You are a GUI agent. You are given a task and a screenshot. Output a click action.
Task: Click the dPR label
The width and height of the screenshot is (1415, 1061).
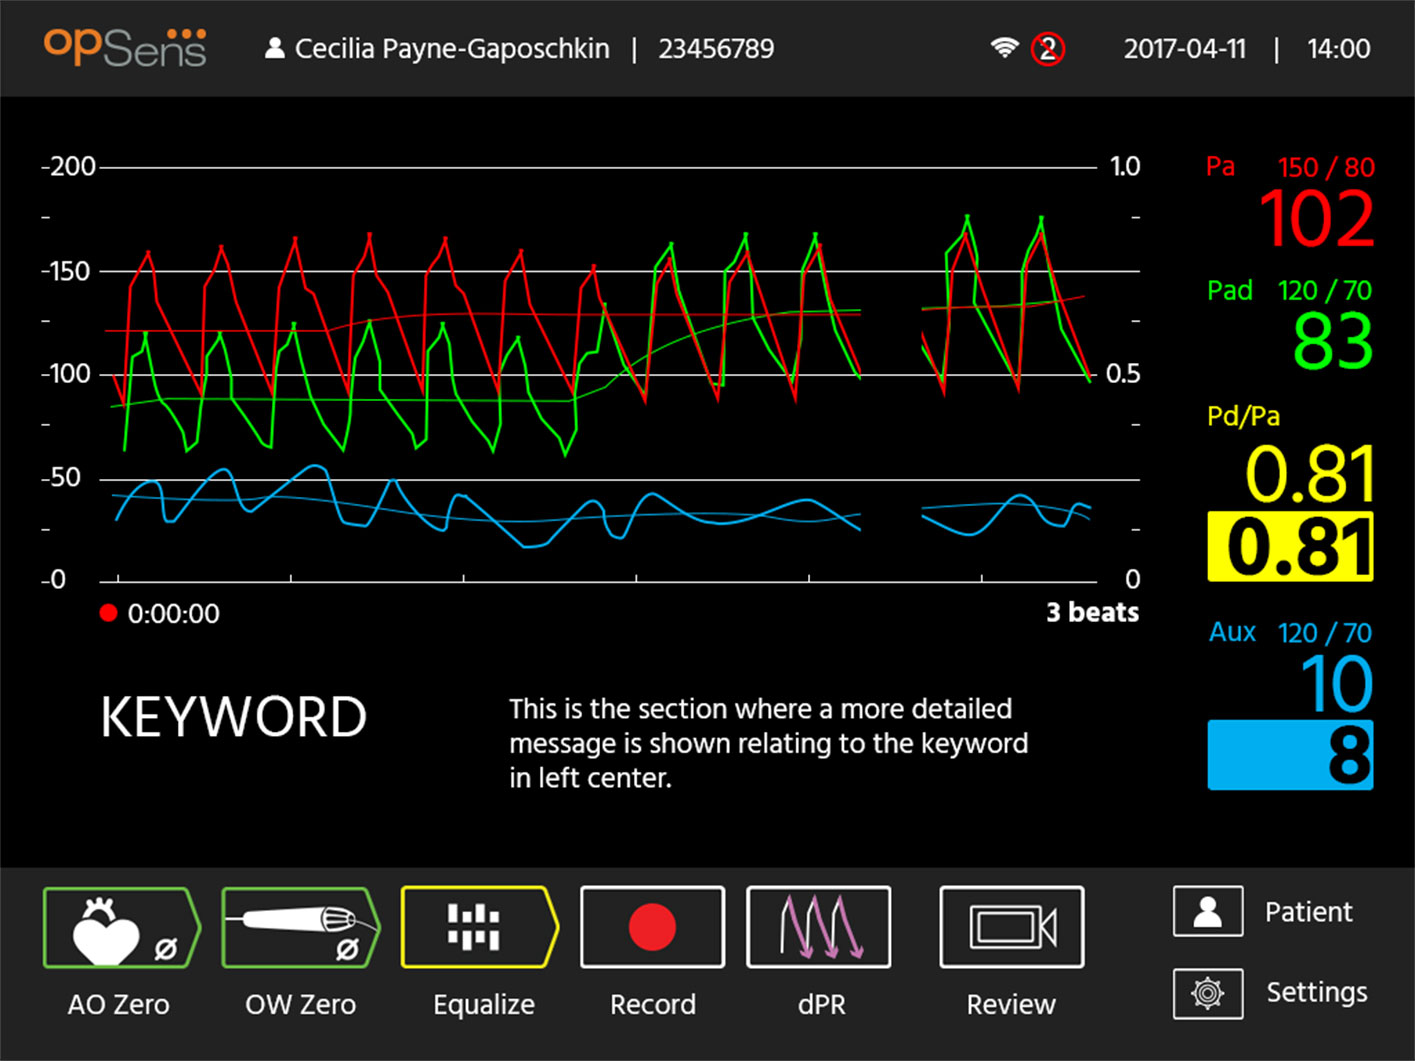pyautogui.click(x=821, y=1004)
